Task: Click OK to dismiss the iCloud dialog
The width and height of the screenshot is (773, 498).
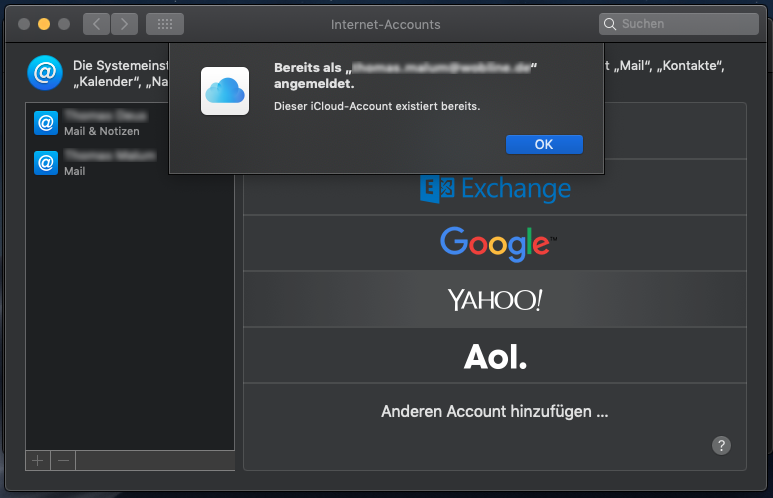Action: pos(544,144)
